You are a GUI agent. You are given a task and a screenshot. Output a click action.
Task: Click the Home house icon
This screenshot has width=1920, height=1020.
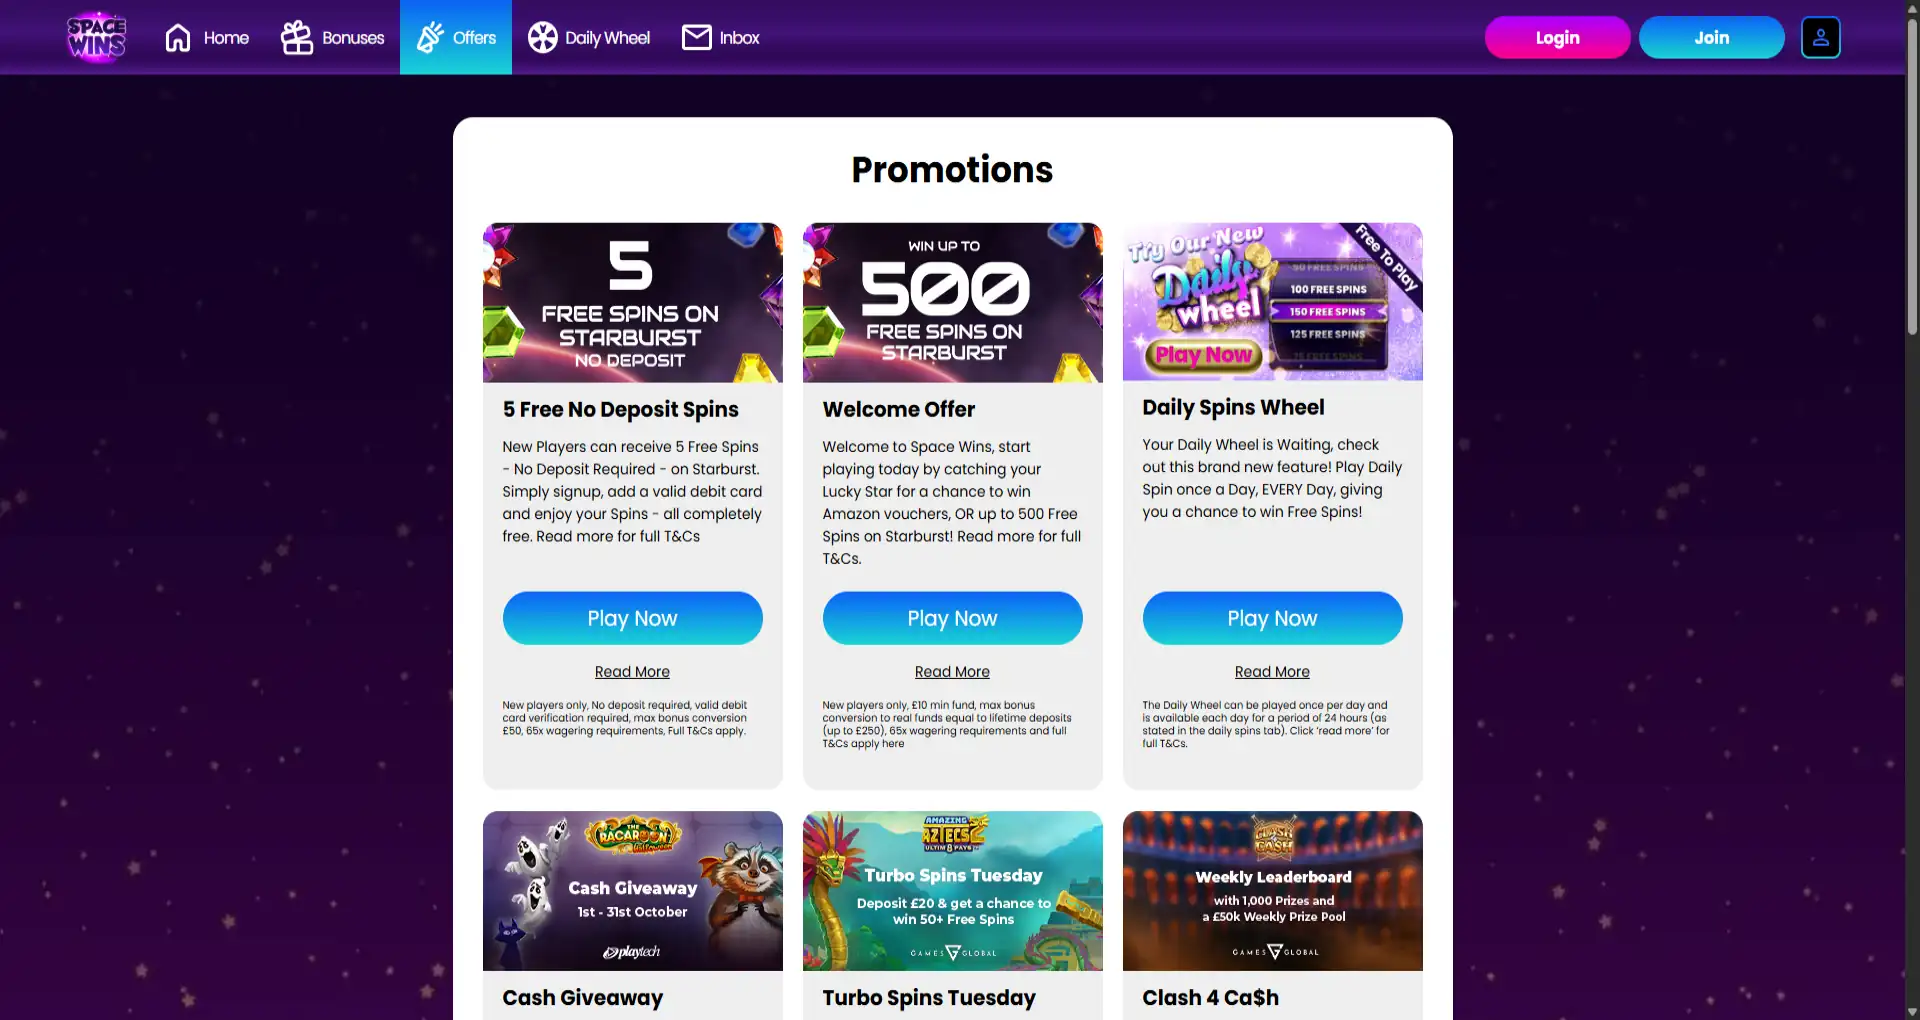tap(178, 38)
